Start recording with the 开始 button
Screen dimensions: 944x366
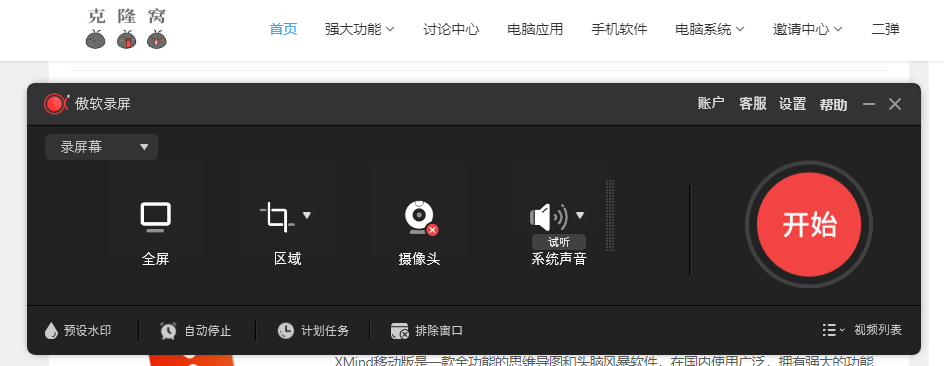pos(809,225)
